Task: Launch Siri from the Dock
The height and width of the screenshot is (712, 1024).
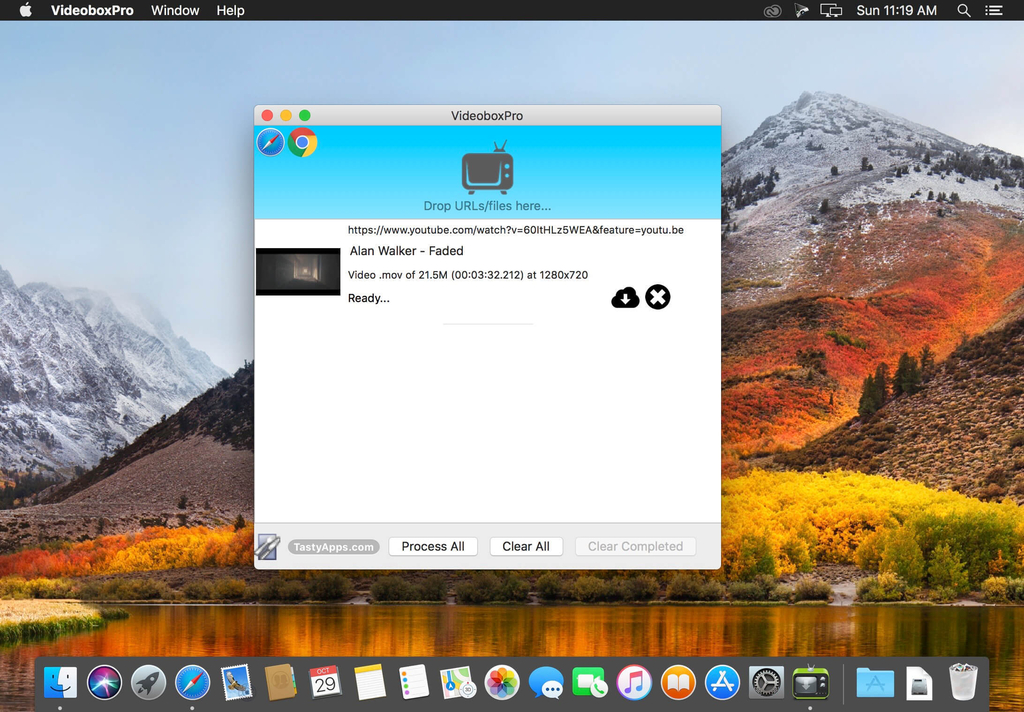Action: (104, 683)
